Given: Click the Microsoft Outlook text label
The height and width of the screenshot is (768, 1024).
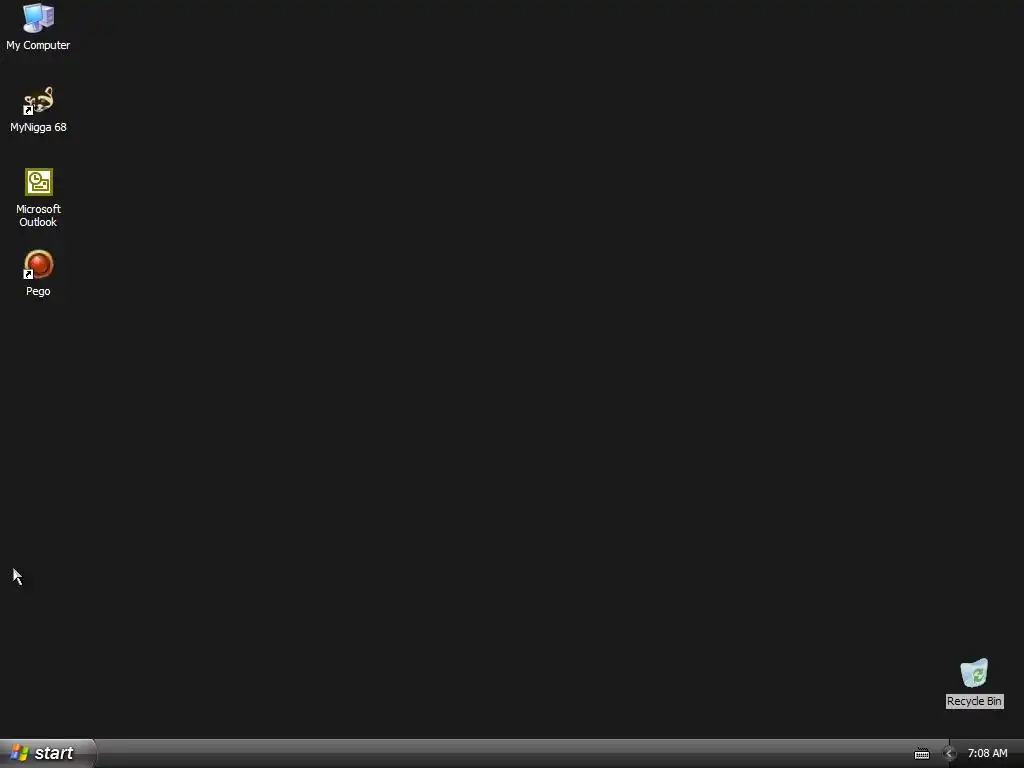Looking at the screenshot, I should 38,216.
